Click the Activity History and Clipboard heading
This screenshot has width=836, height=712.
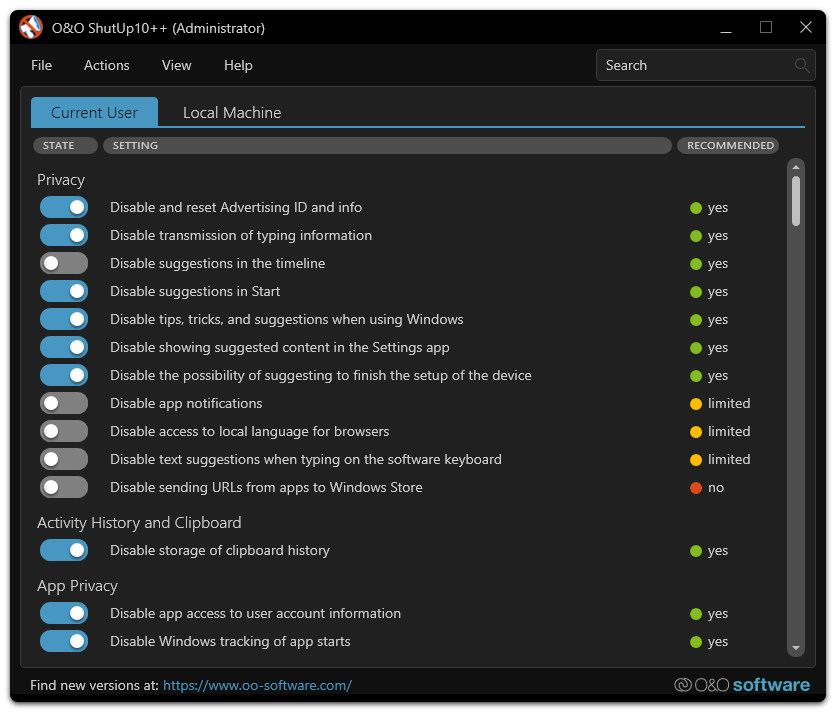click(139, 523)
